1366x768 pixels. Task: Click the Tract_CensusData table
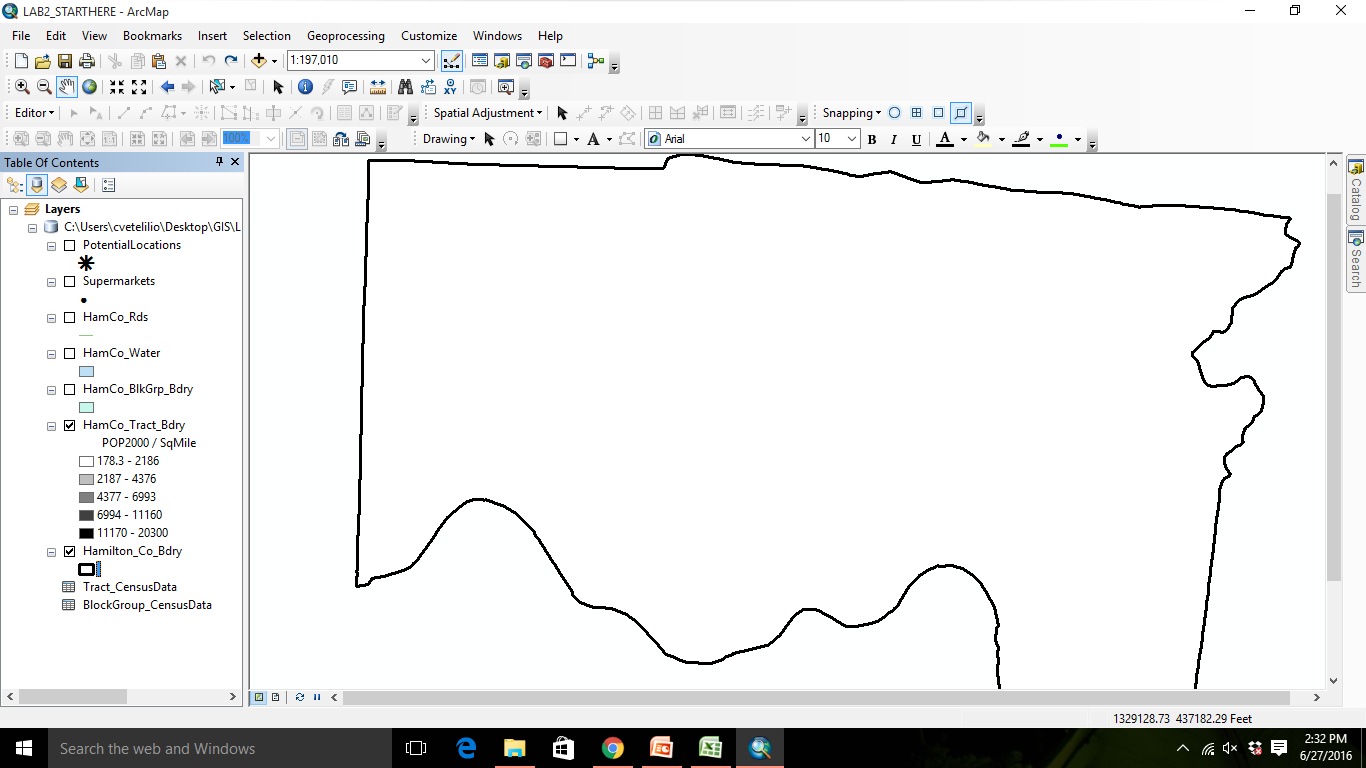[x=130, y=587]
